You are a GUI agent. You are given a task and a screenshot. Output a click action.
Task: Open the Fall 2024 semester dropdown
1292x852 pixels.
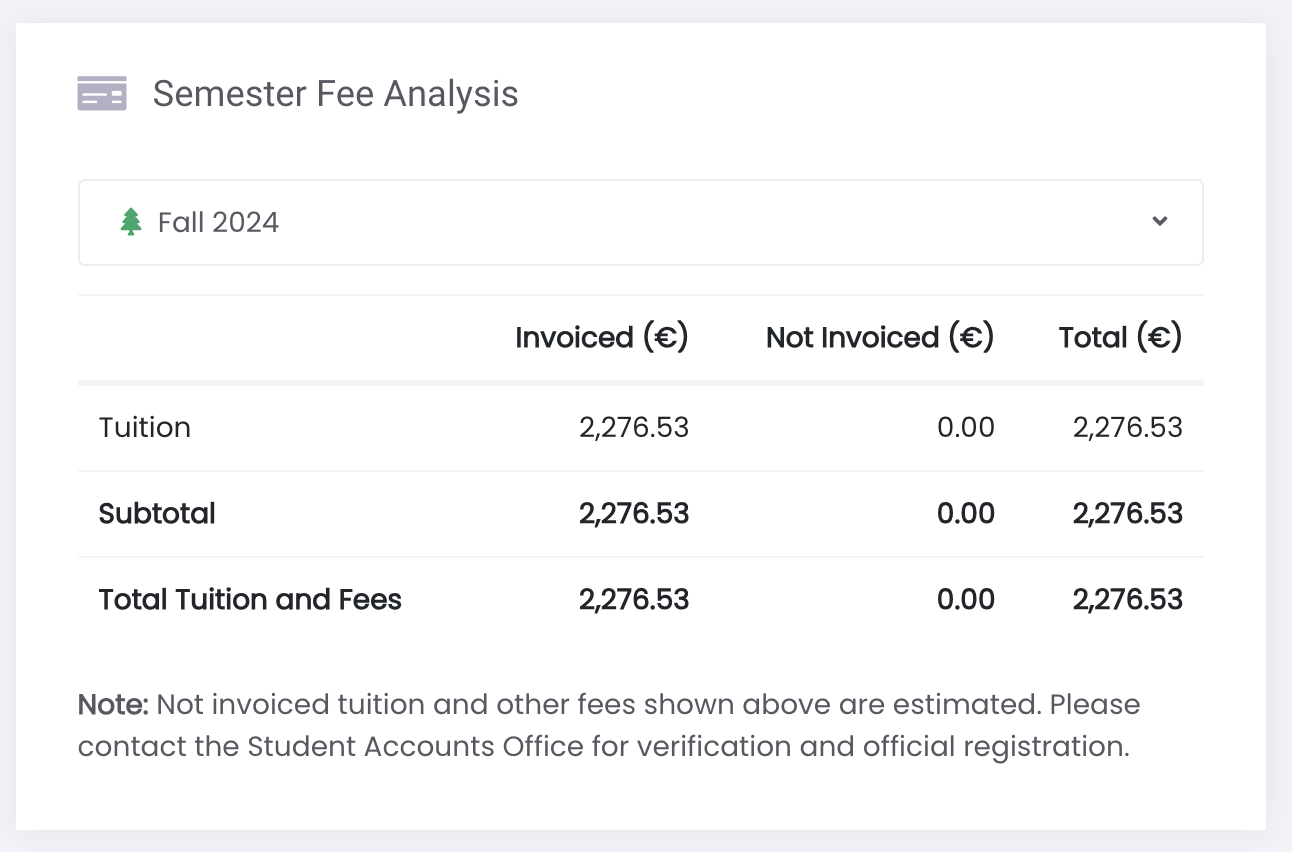pos(640,222)
